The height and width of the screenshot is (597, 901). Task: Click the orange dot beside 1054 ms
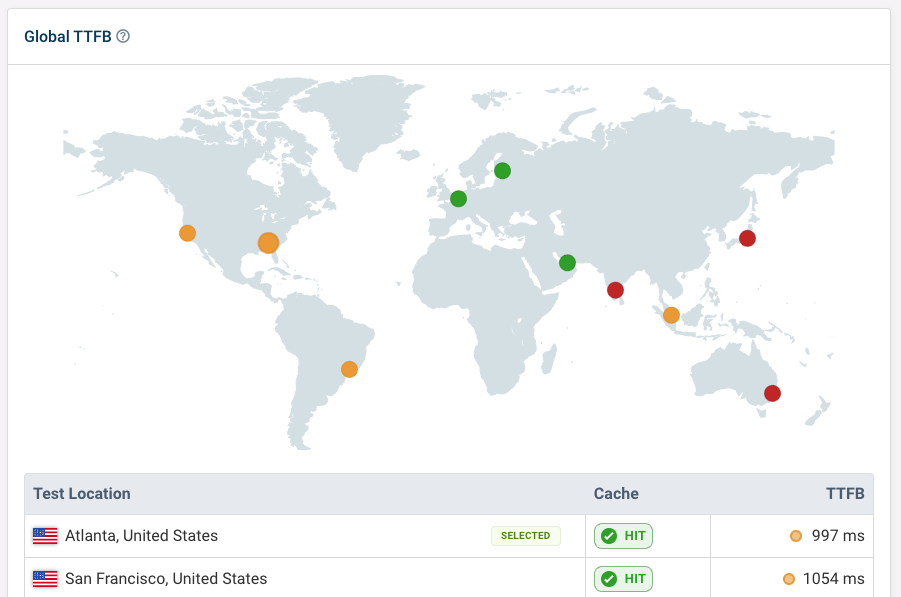789,579
